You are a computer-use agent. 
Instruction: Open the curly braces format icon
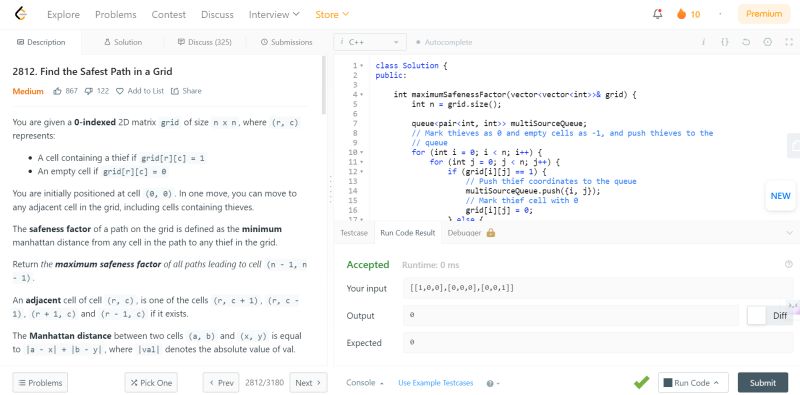pos(724,42)
